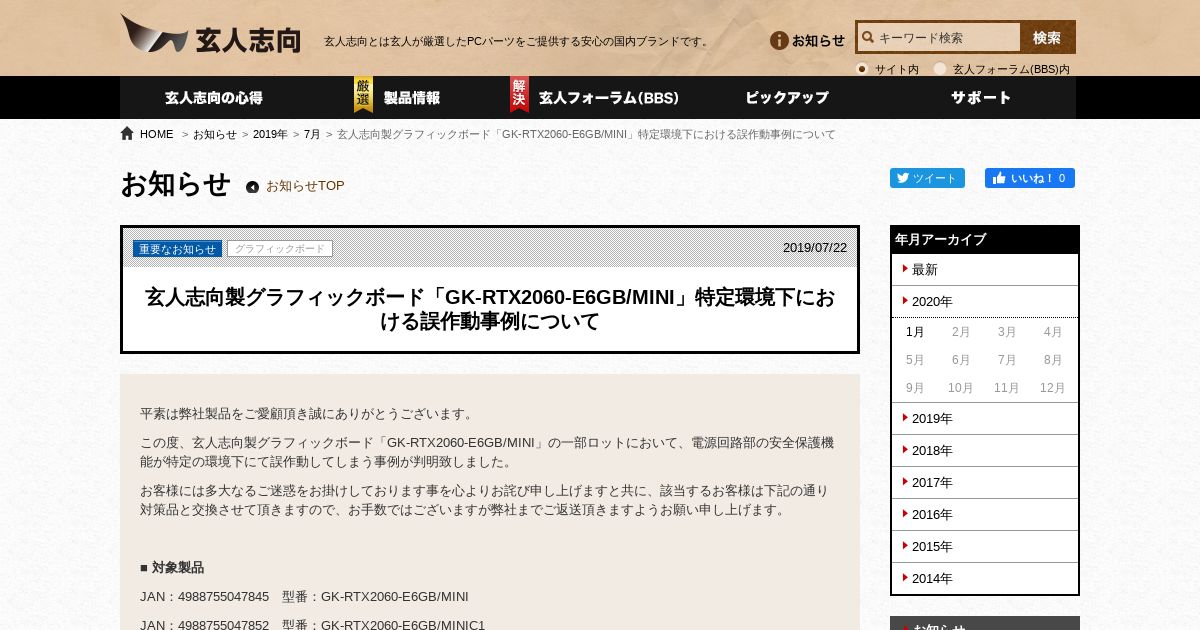Click the 検索 search button
The image size is (1200, 630).
[1047, 38]
